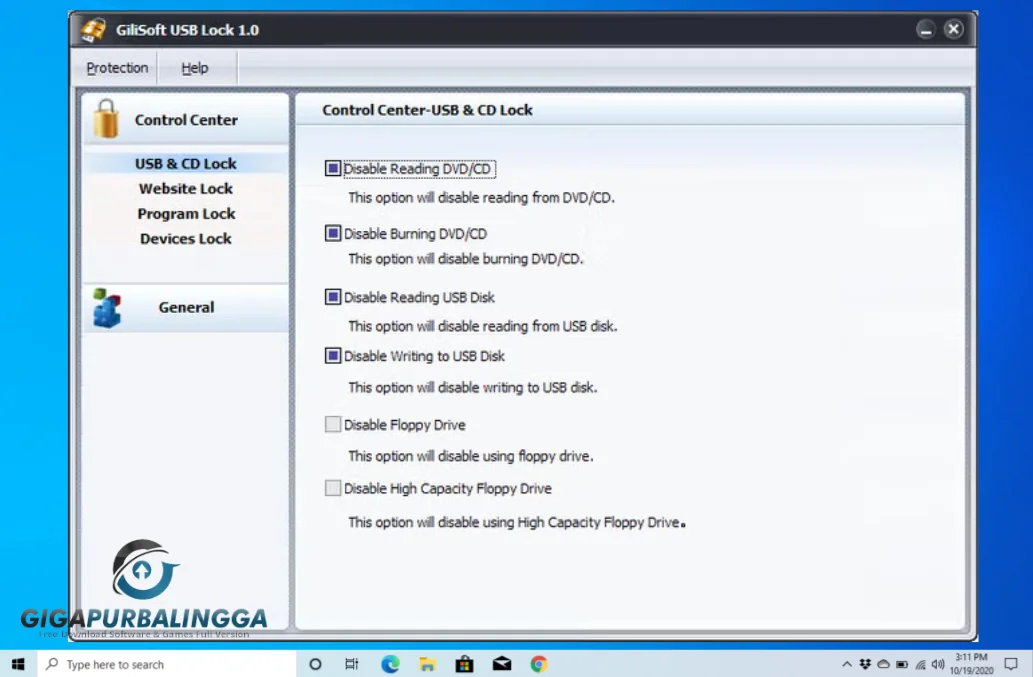Launch Microsoft Edge from taskbar
This screenshot has width=1033, height=677.
(x=390, y=664)
